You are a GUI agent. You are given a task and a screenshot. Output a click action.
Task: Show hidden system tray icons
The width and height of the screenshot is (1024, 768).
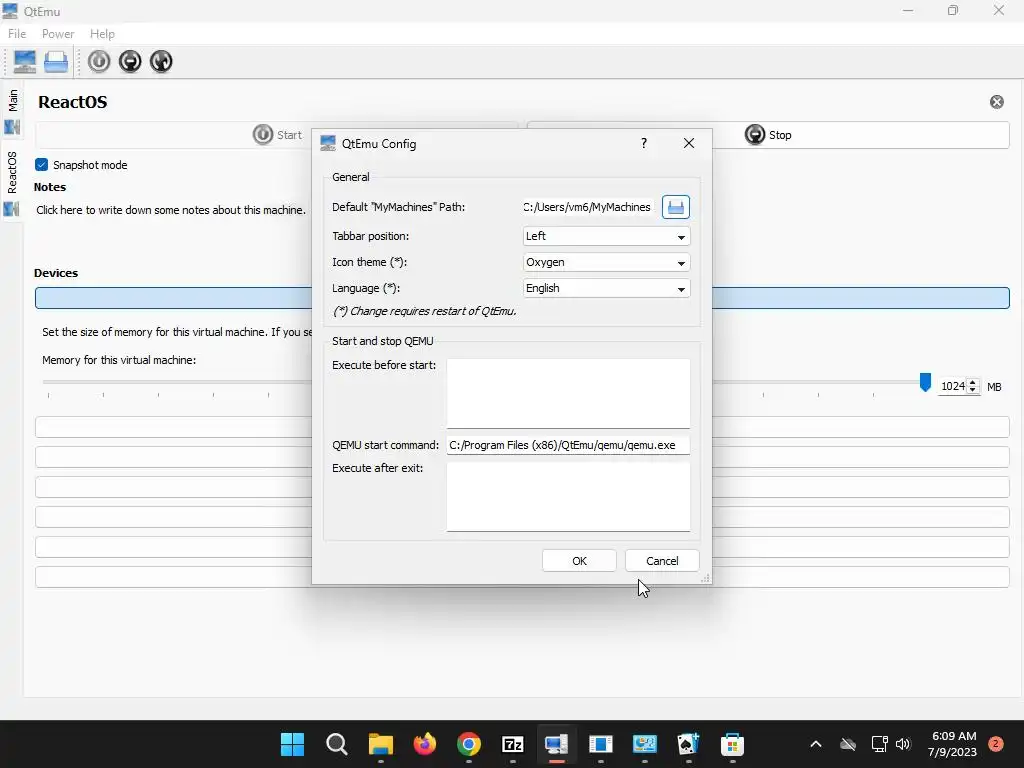point(816,744)
